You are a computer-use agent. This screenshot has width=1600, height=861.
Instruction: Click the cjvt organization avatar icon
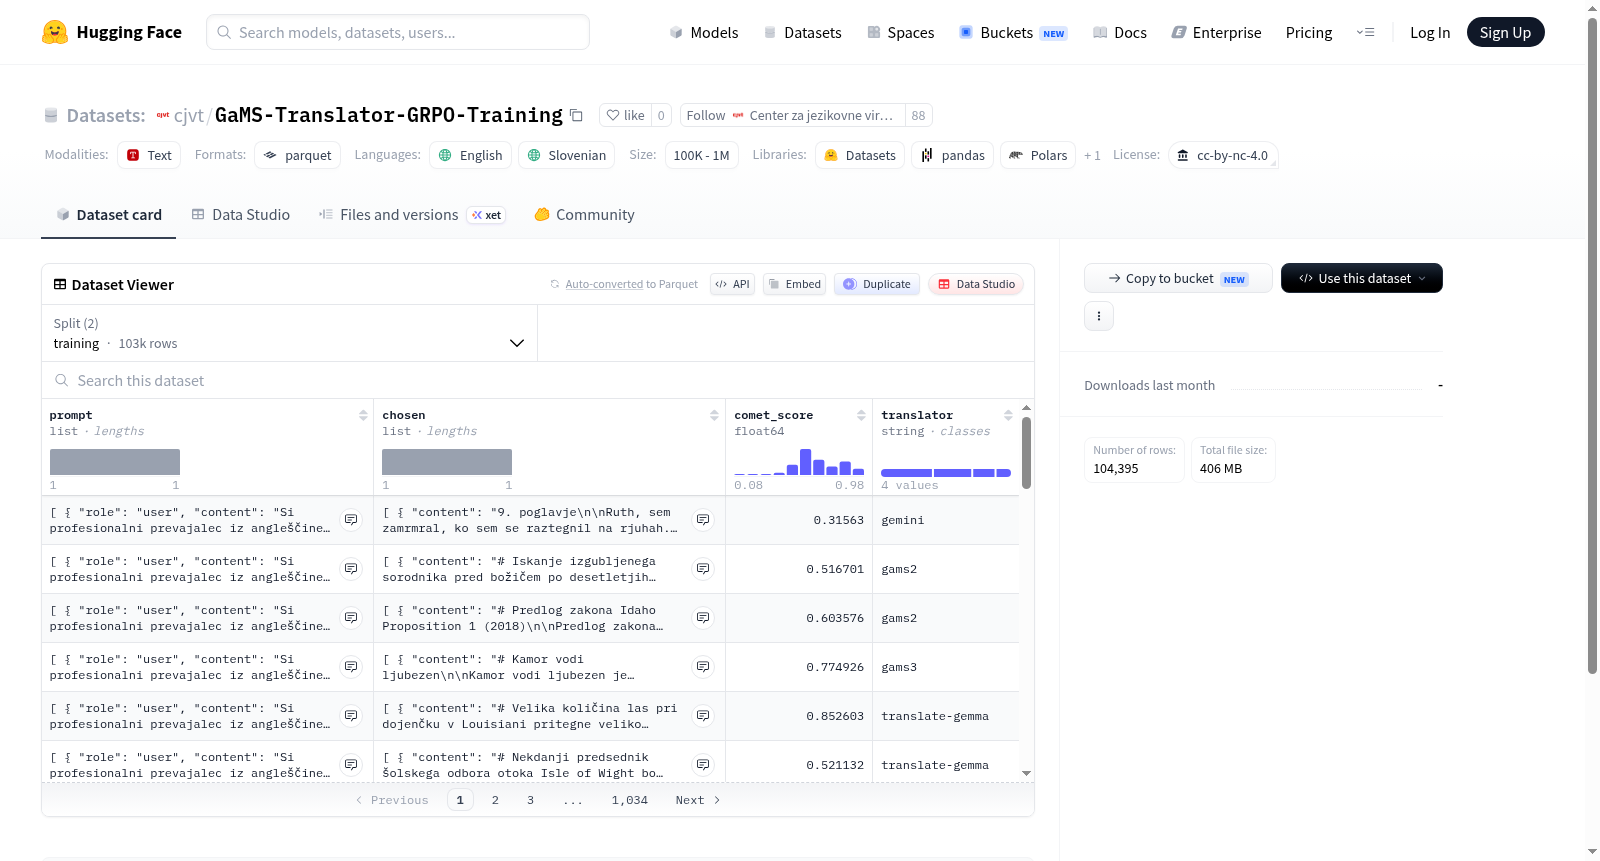163,115
